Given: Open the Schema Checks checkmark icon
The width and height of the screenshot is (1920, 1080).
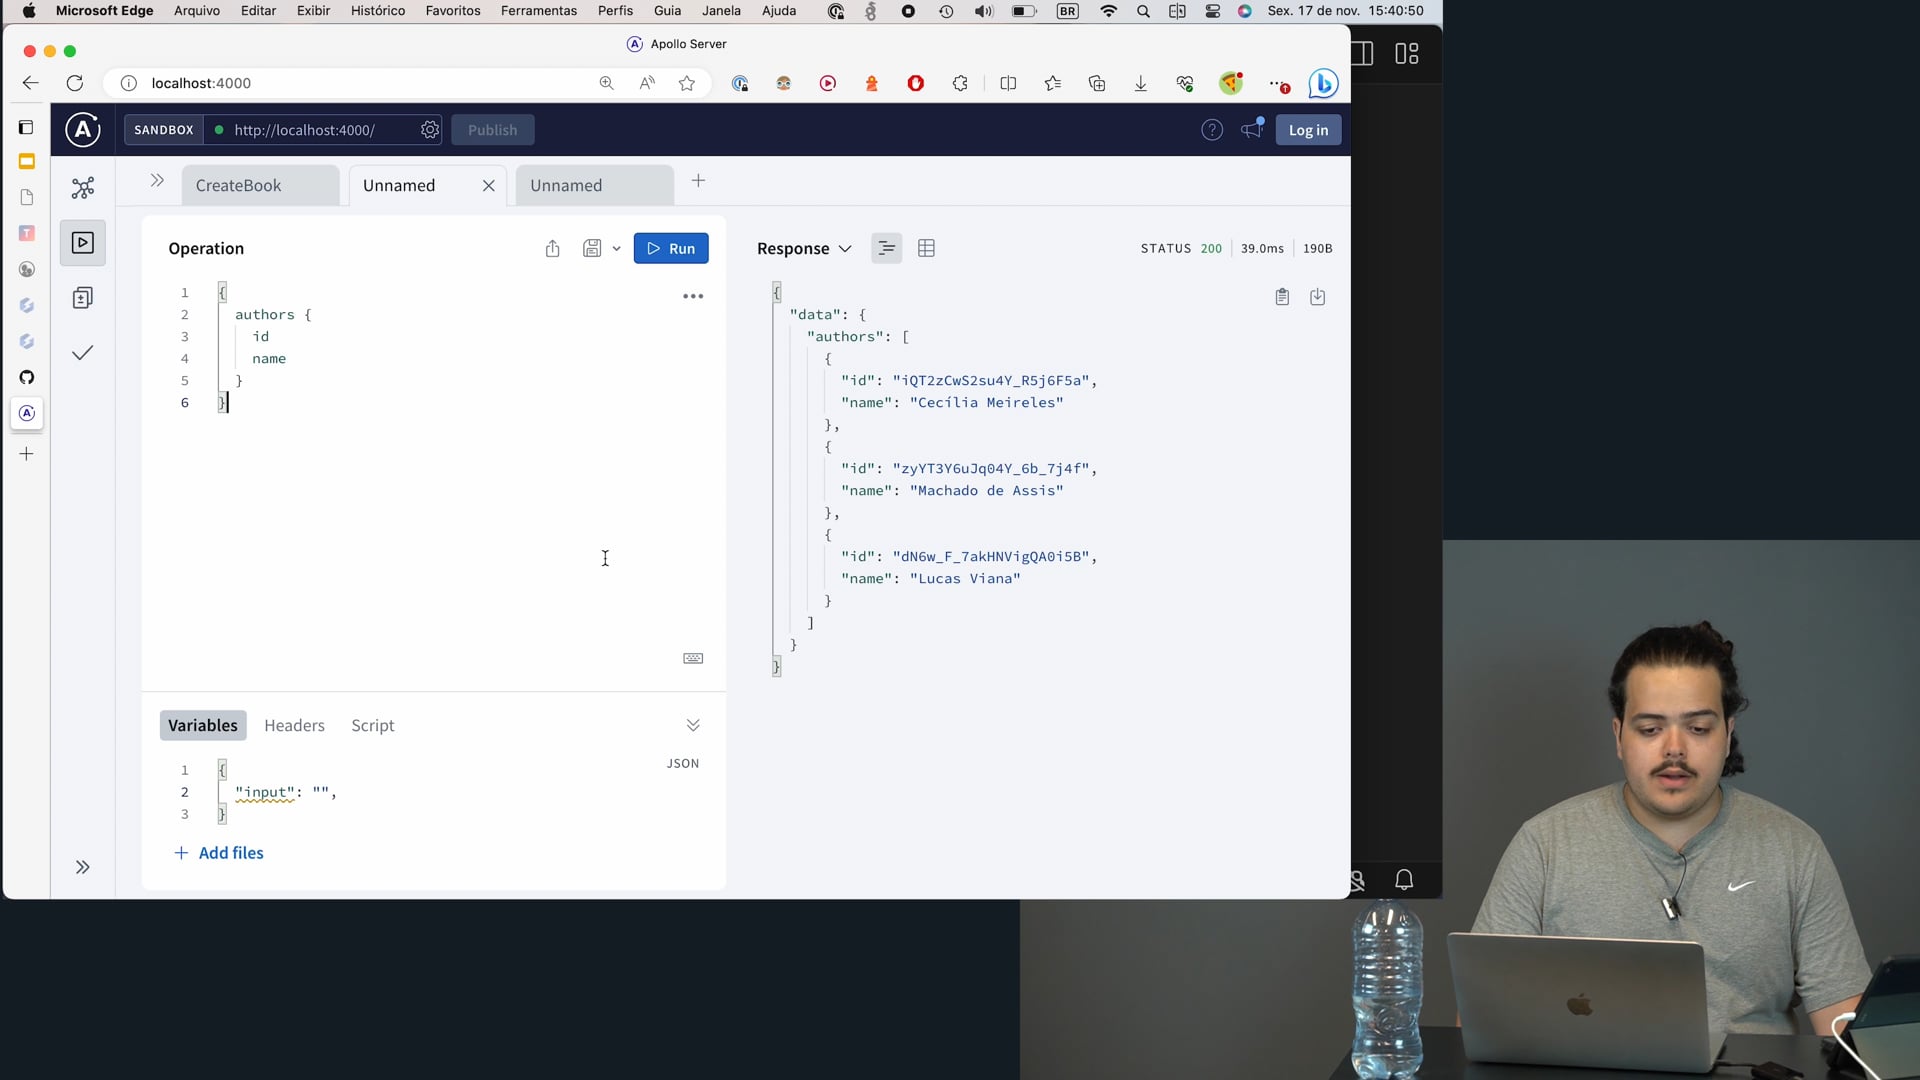Looking at the screenshot, I should (x=83, y=353).
